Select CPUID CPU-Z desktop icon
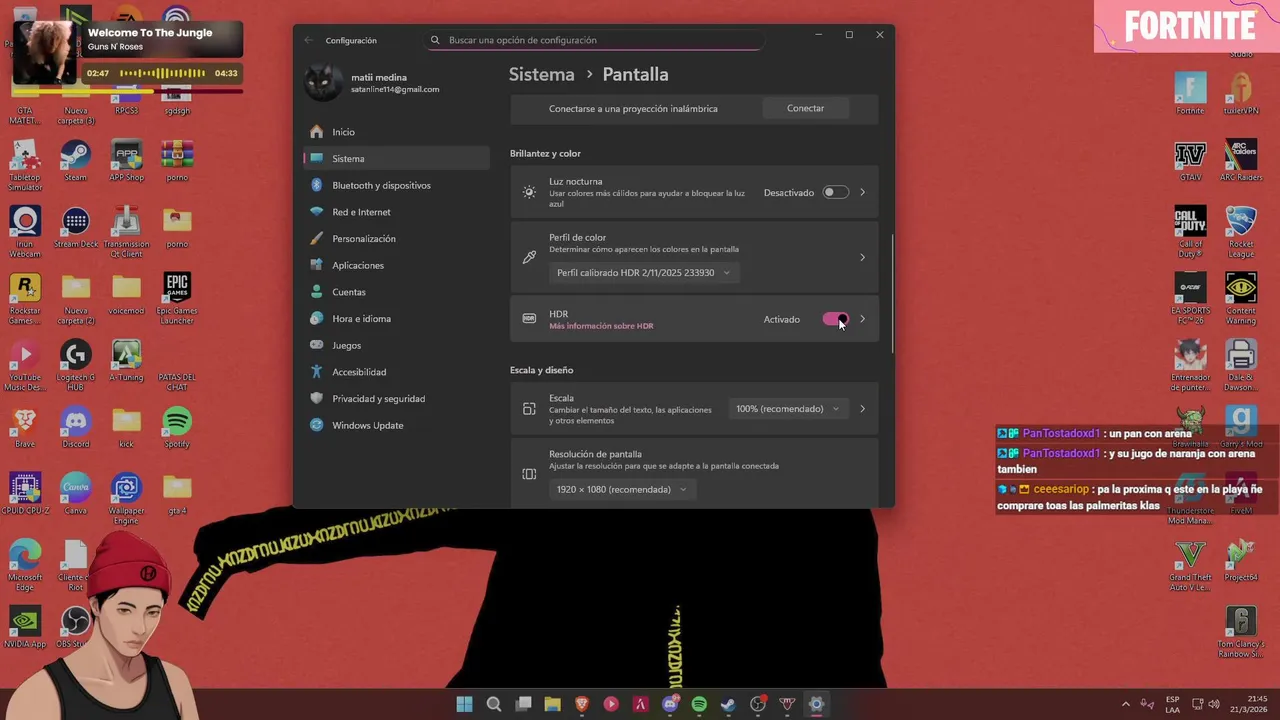The image size is (1280, 720). pyautogui.click(x=25, y=494)
